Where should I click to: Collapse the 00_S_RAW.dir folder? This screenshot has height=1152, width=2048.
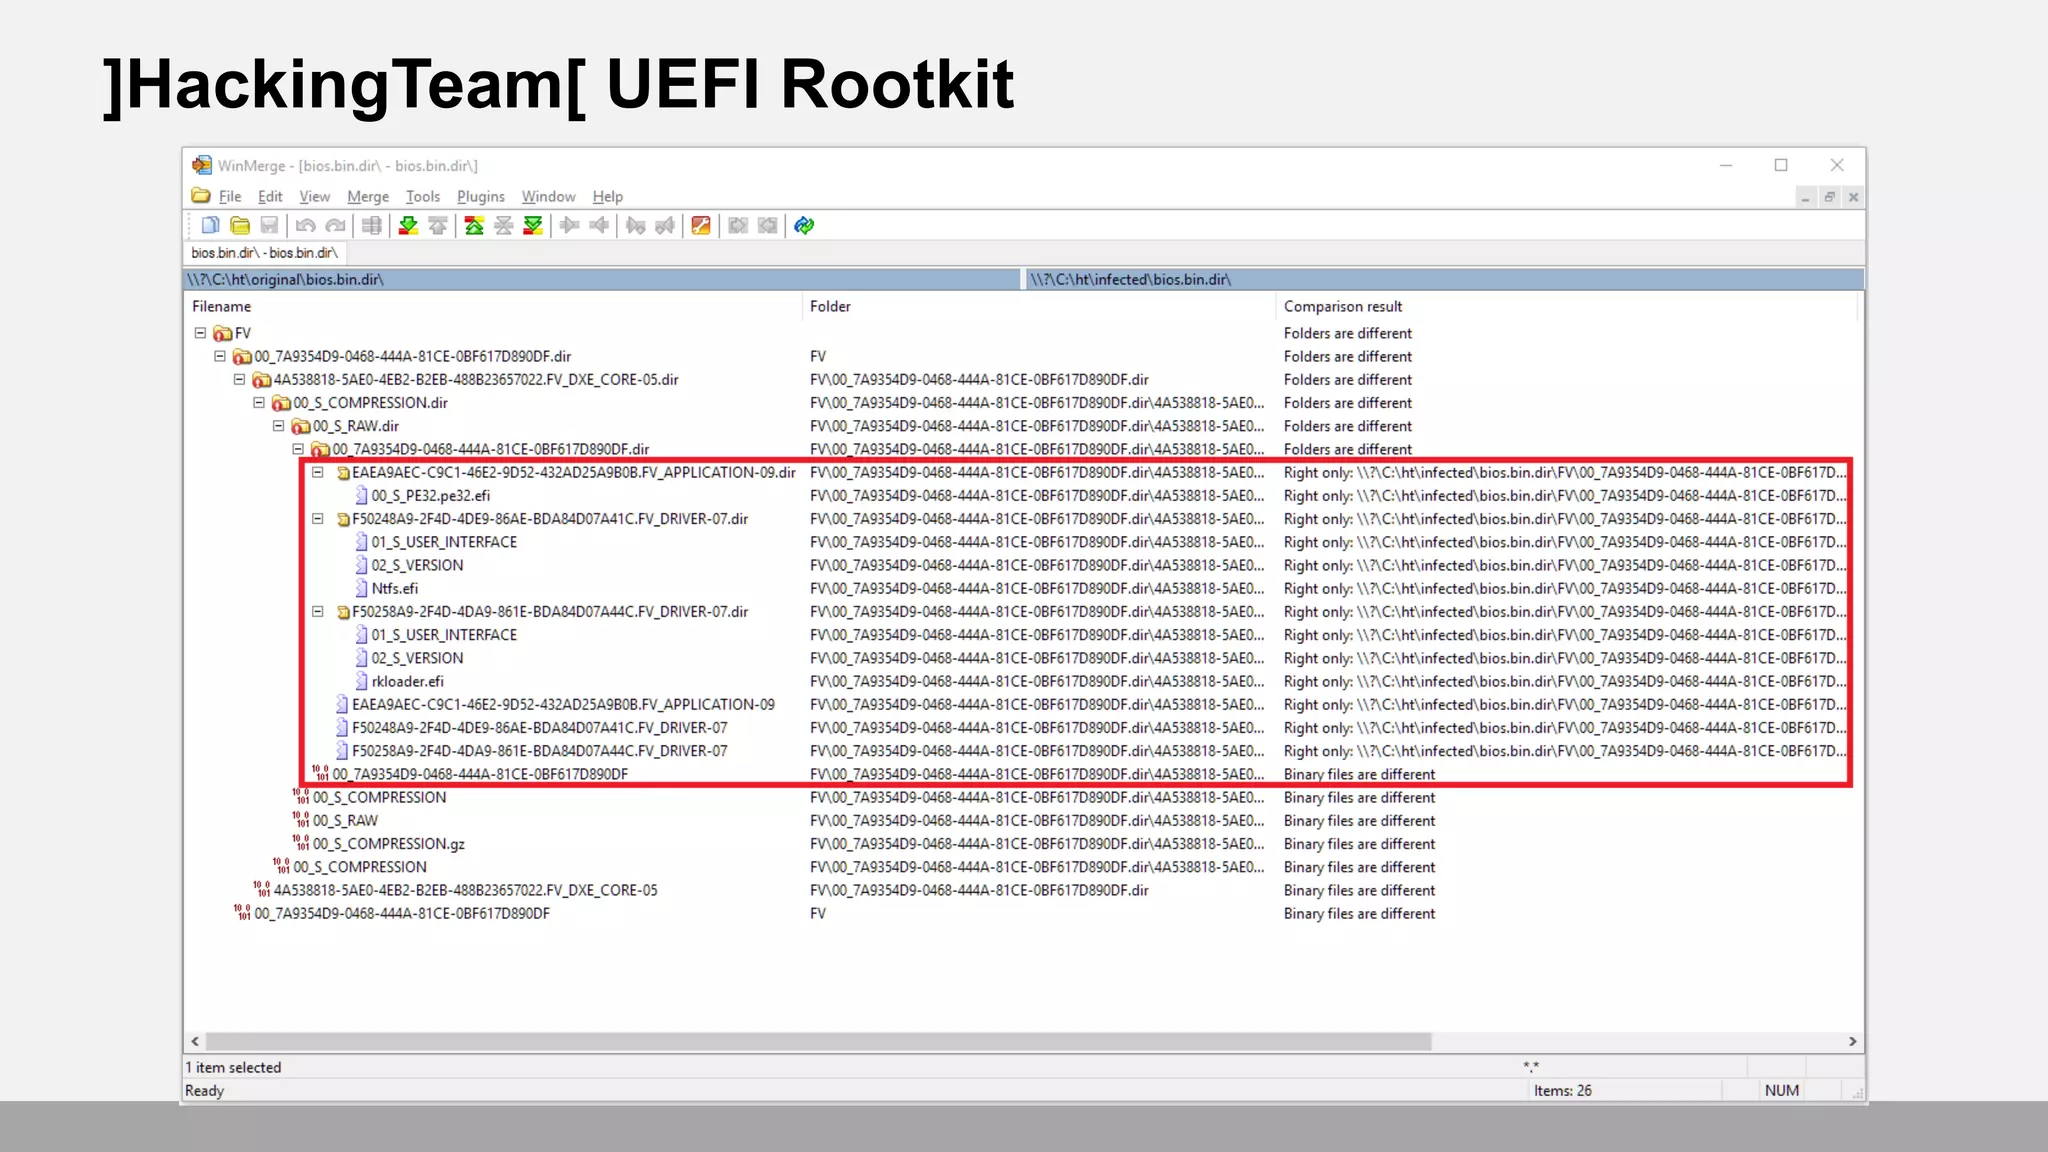pyautogui.click(x=279, y=426)
